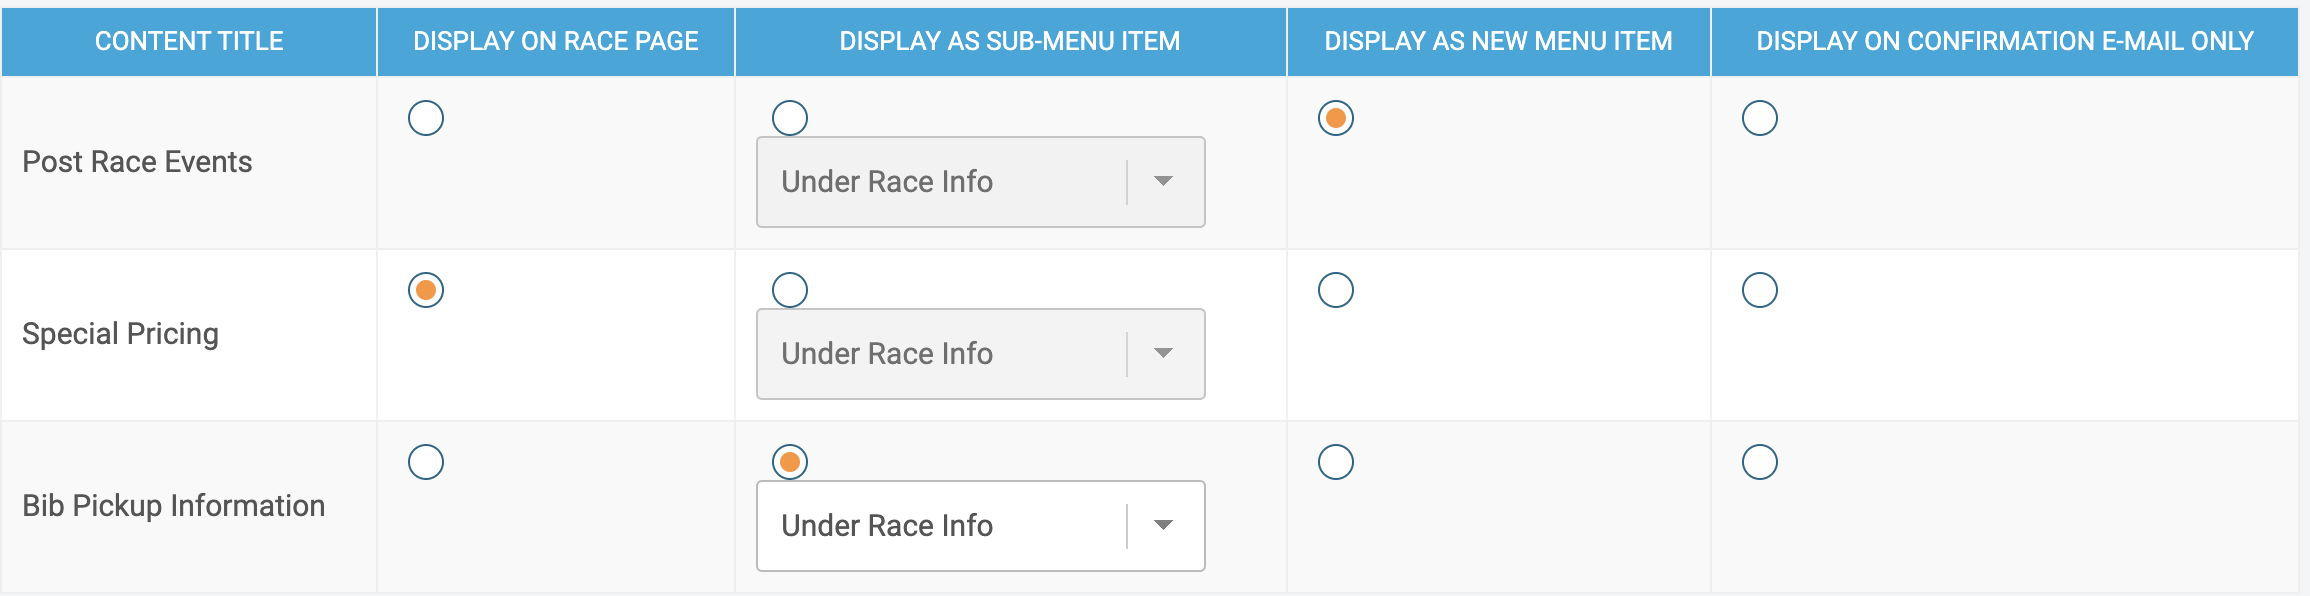The image size is (2310, 596).
Task: Select "Display as New Menu Item" for Special Pricing
Action: [x=1335, y=290]
